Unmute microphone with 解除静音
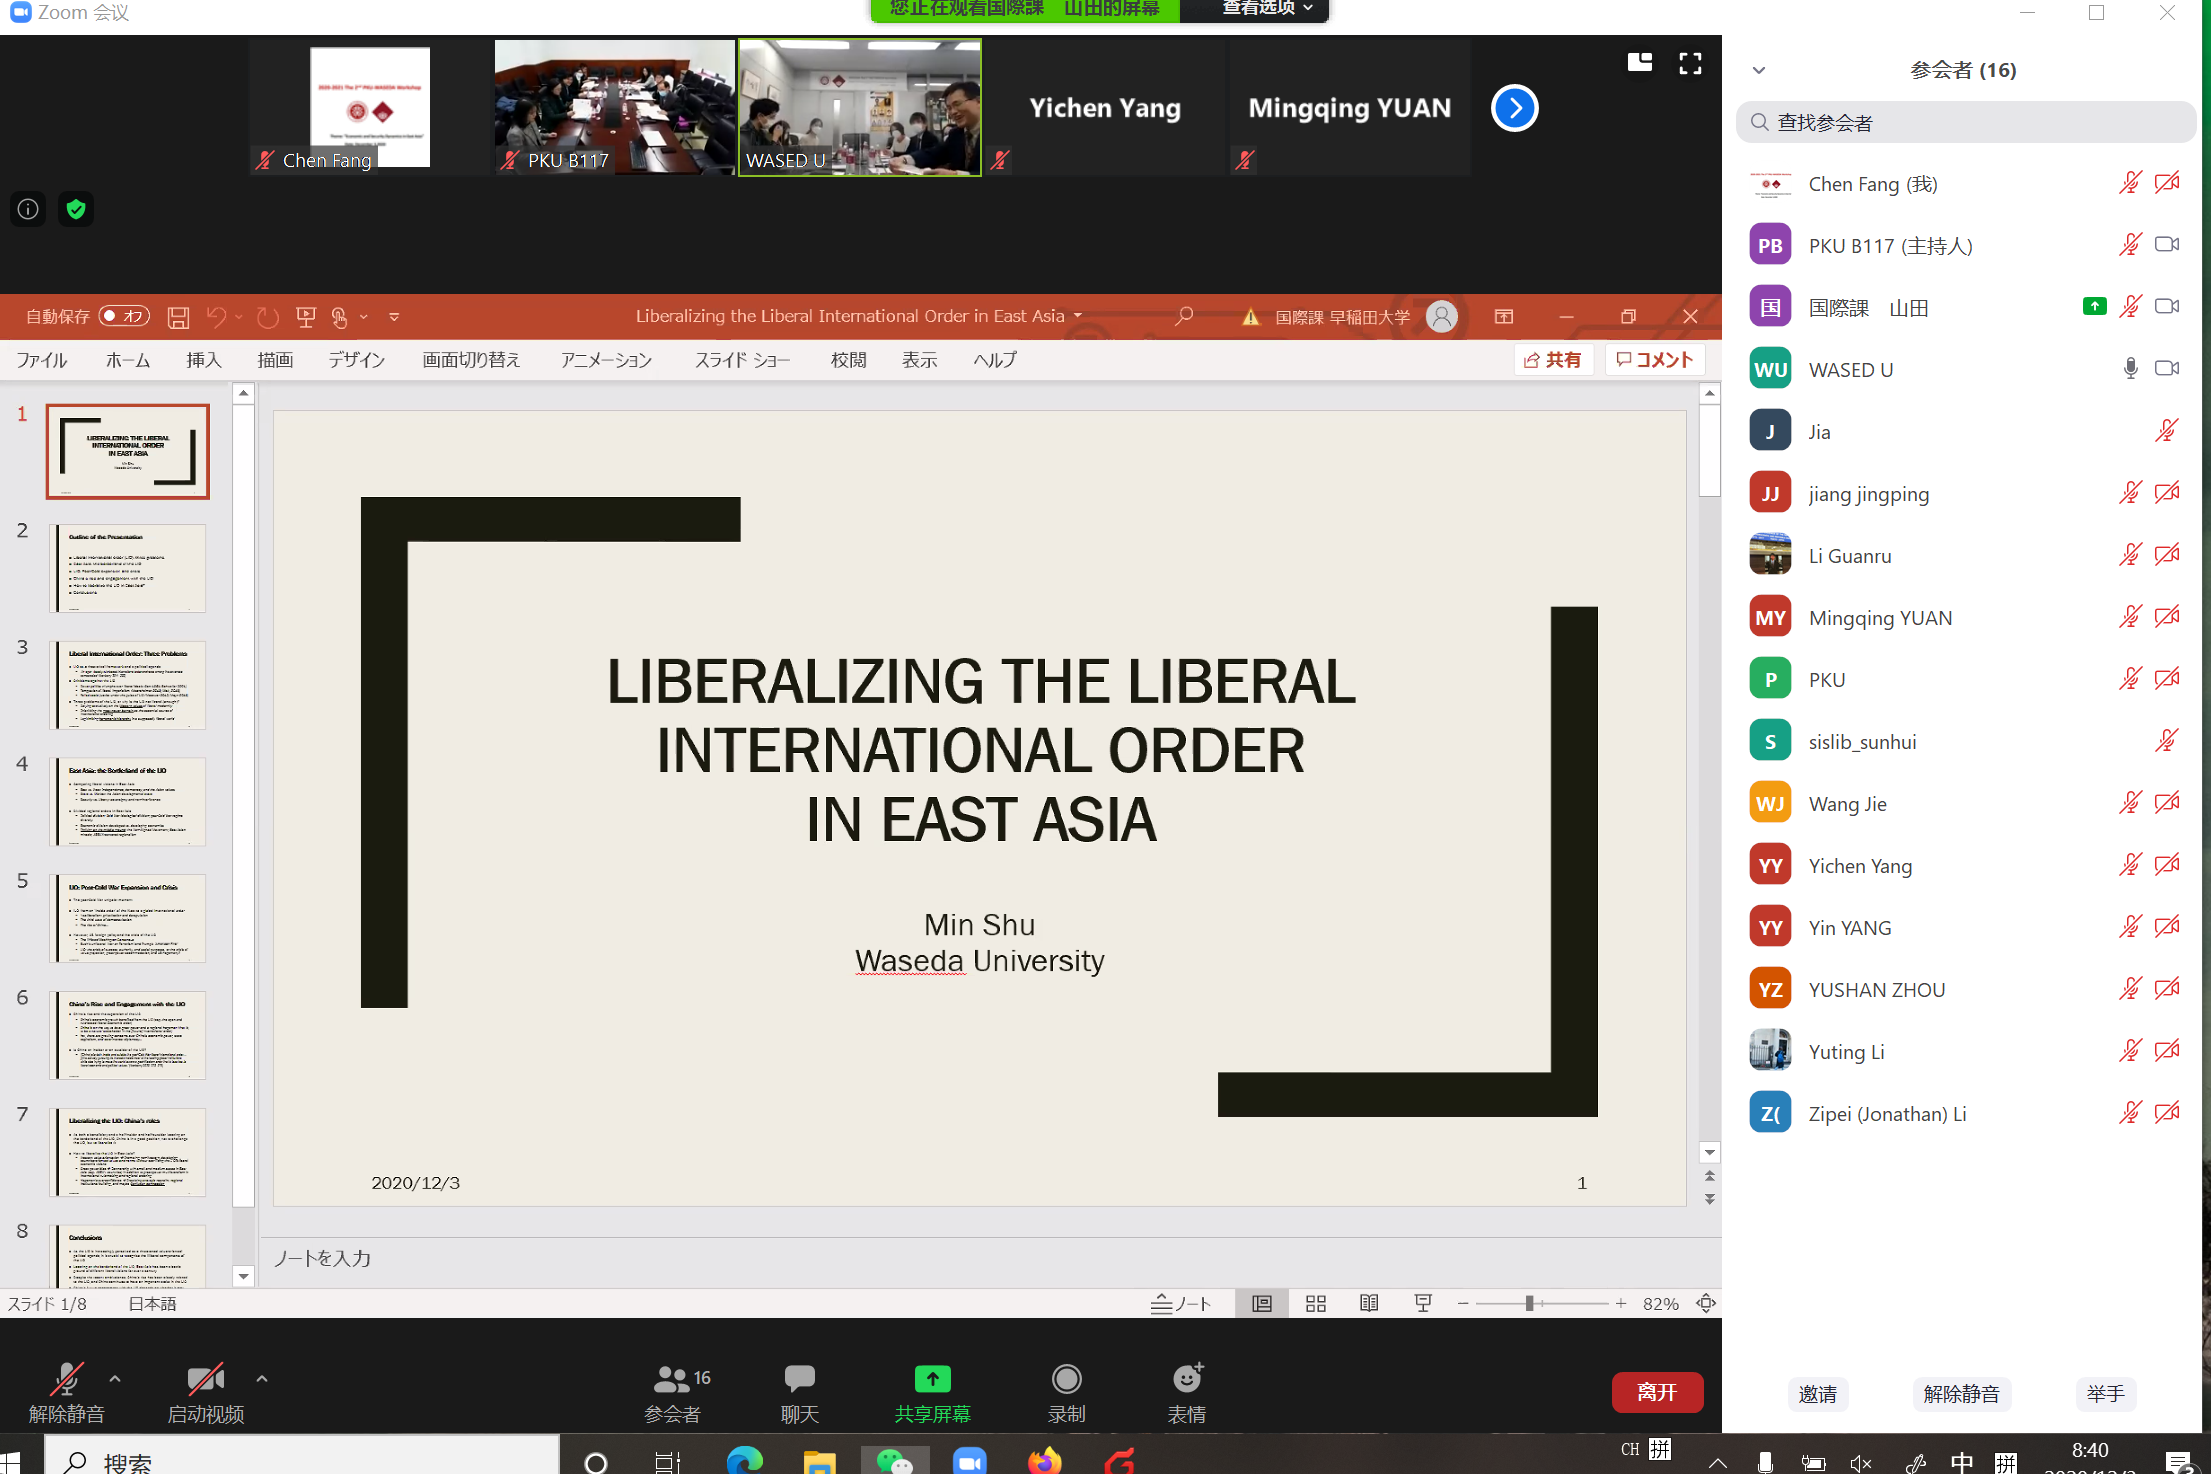The image size is (2211, 1474). (66, 1380)
